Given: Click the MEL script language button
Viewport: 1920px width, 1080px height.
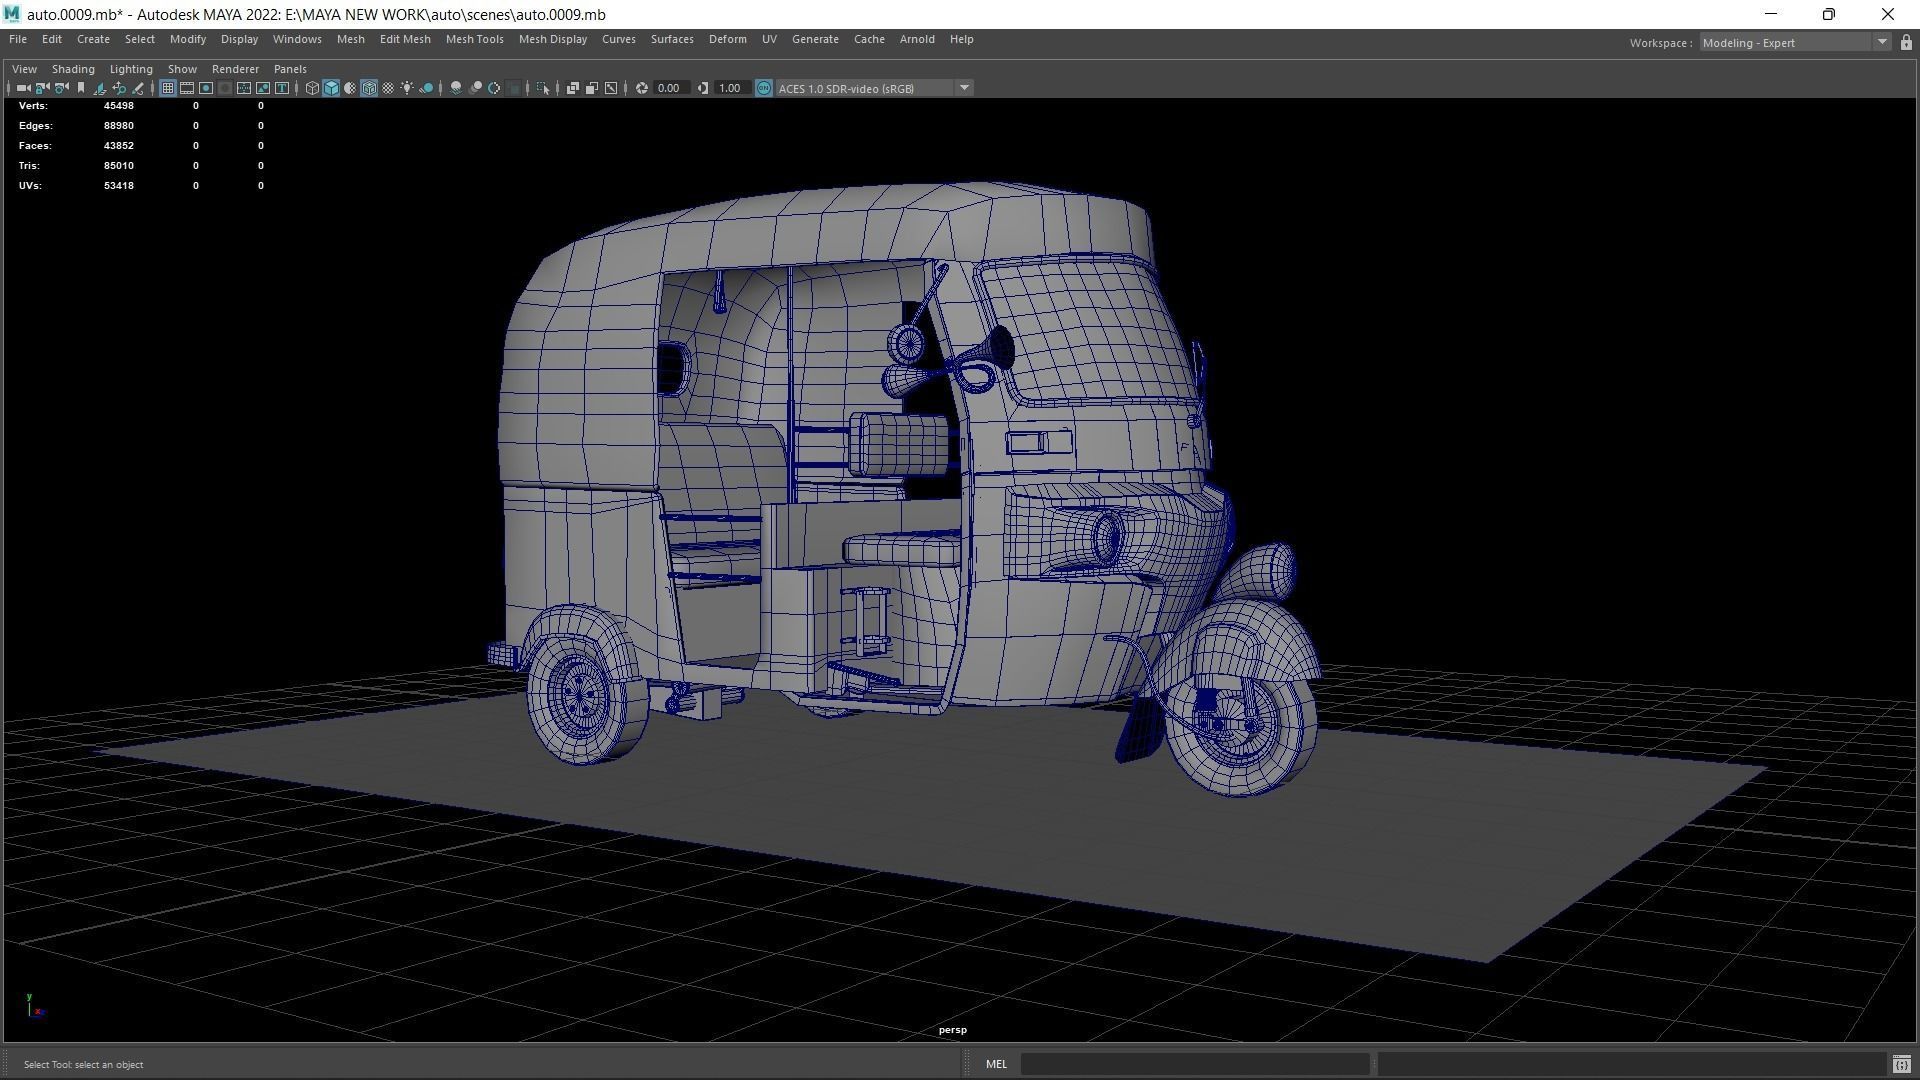Looking at the screenshot, I should 996,1064.
